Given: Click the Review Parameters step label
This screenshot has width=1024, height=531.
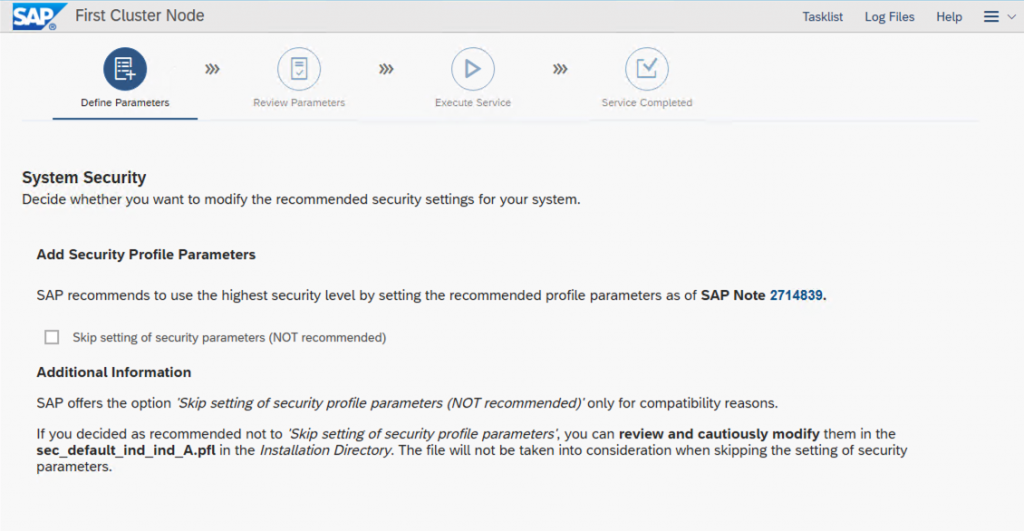Looking at the screenshot, I should (299, 103).
